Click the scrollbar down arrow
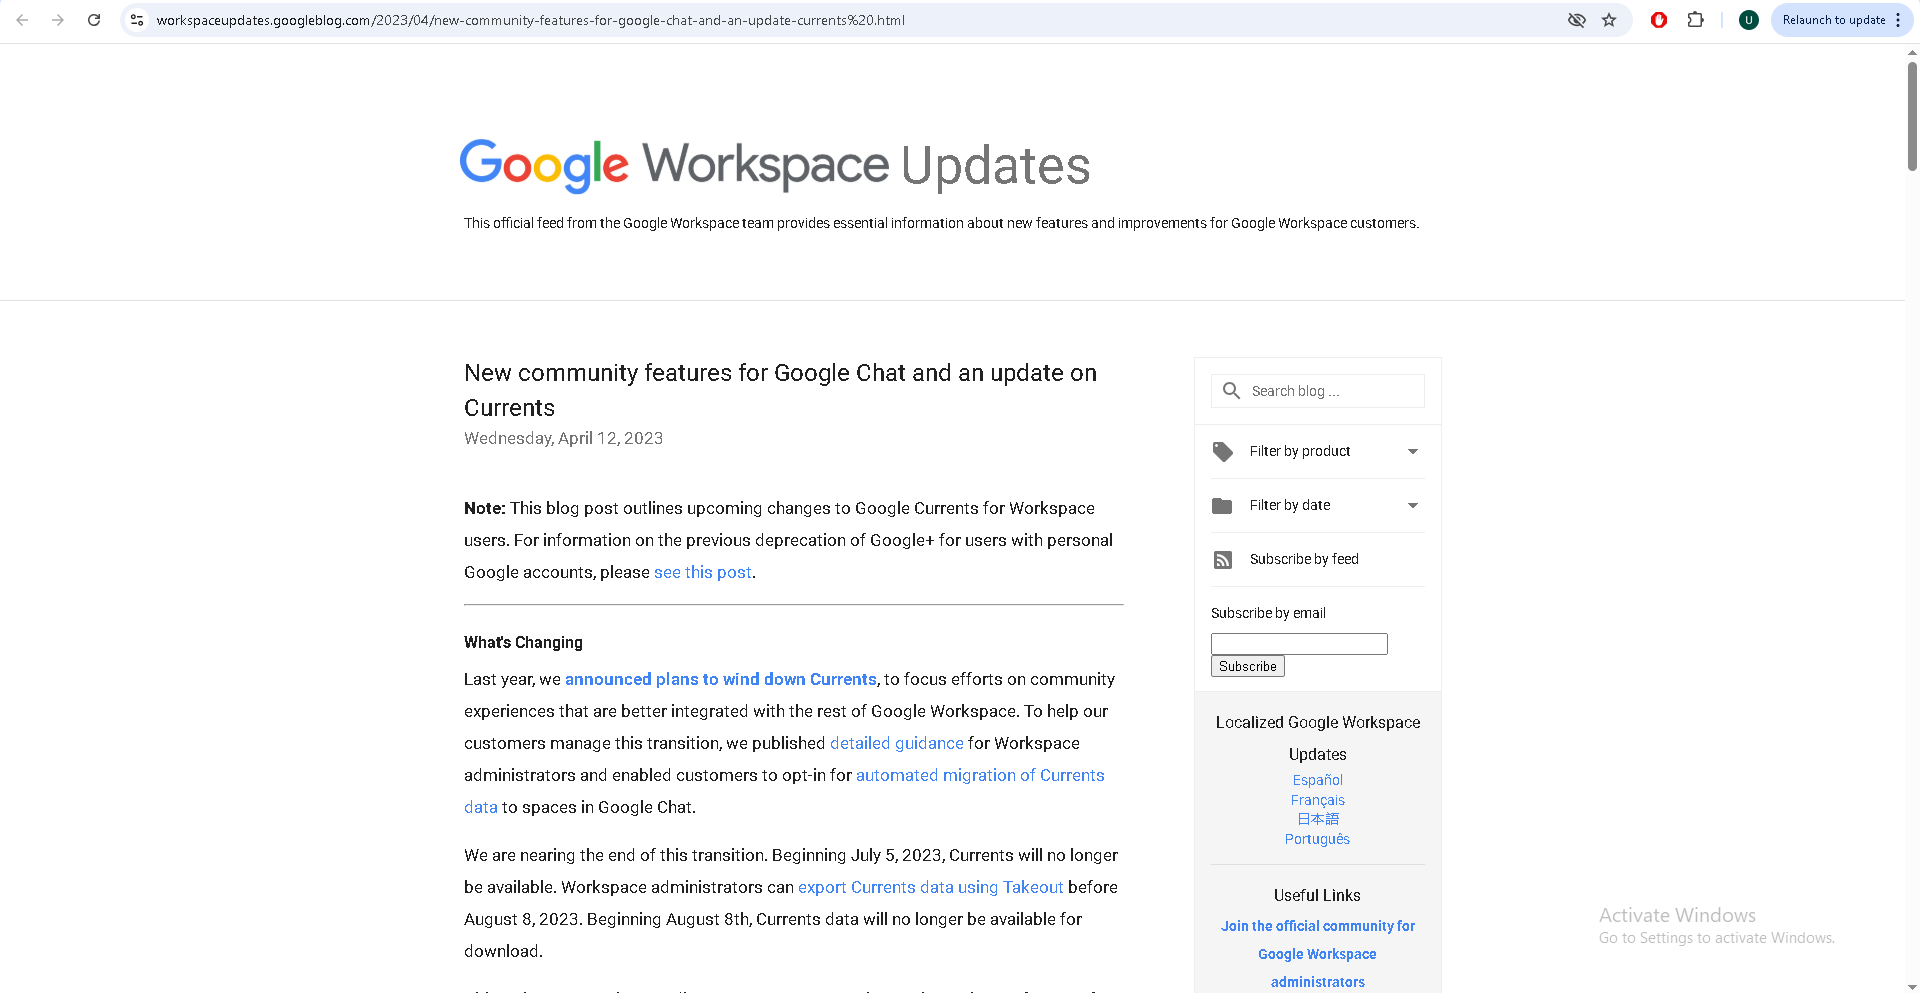 1912,986
